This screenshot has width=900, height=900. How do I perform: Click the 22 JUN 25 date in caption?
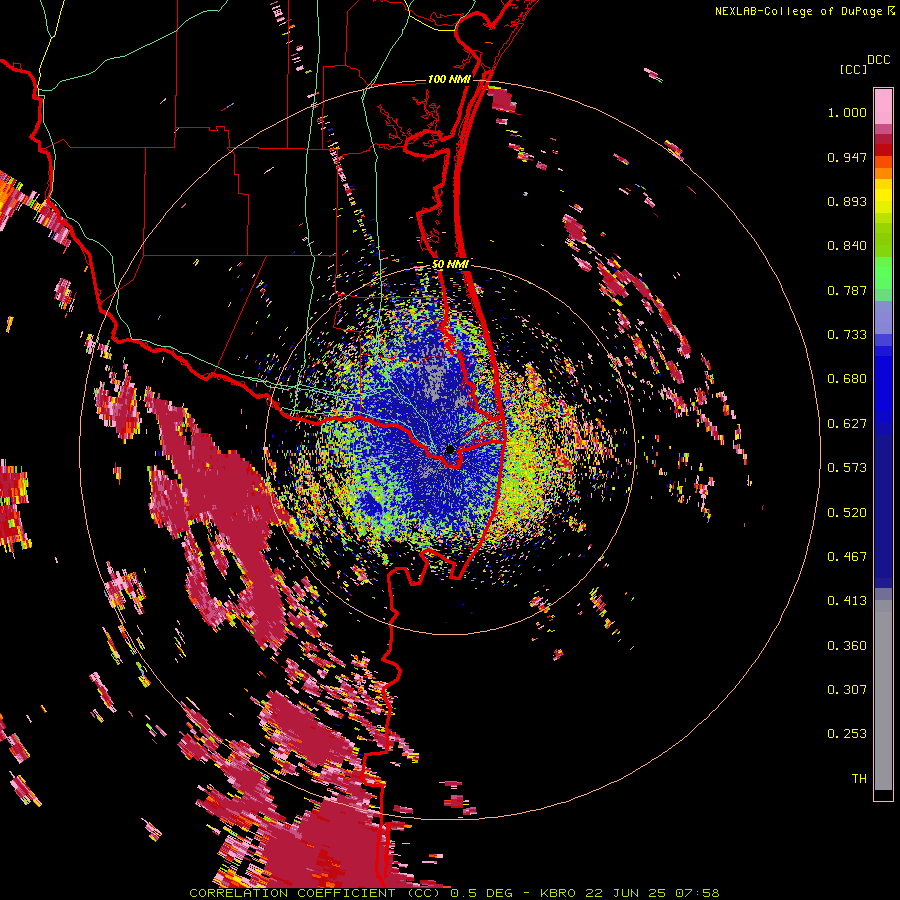click(626, 893)
